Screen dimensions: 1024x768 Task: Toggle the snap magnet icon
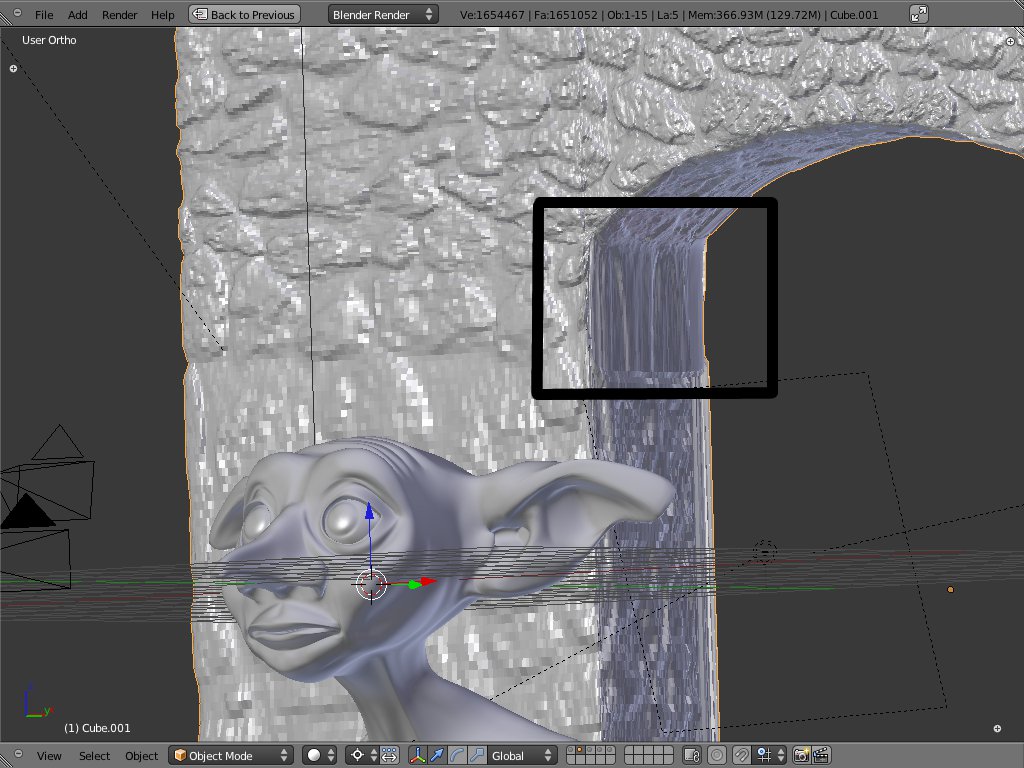point(741,756)
